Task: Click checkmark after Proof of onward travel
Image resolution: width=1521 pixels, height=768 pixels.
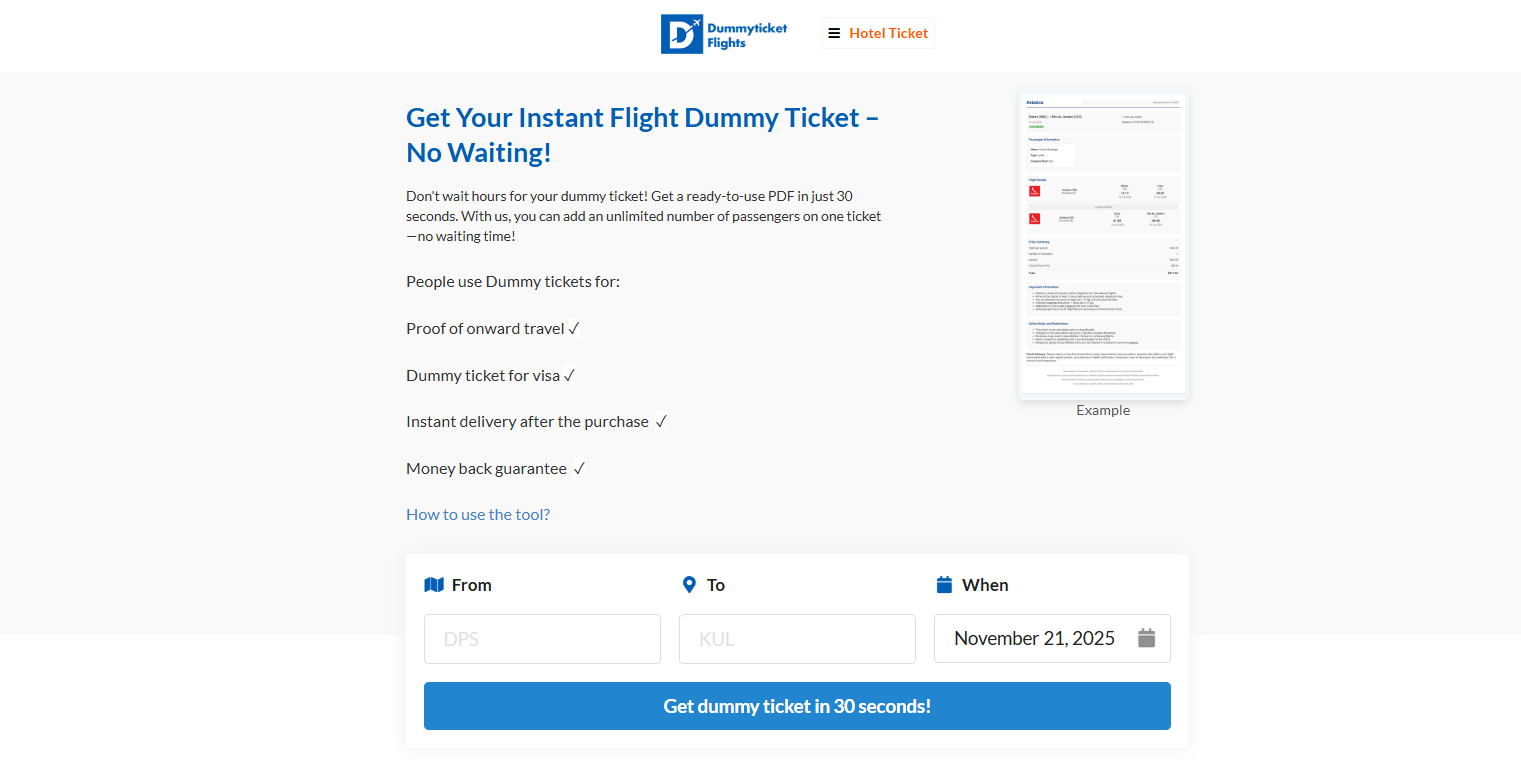Action: 574,328
